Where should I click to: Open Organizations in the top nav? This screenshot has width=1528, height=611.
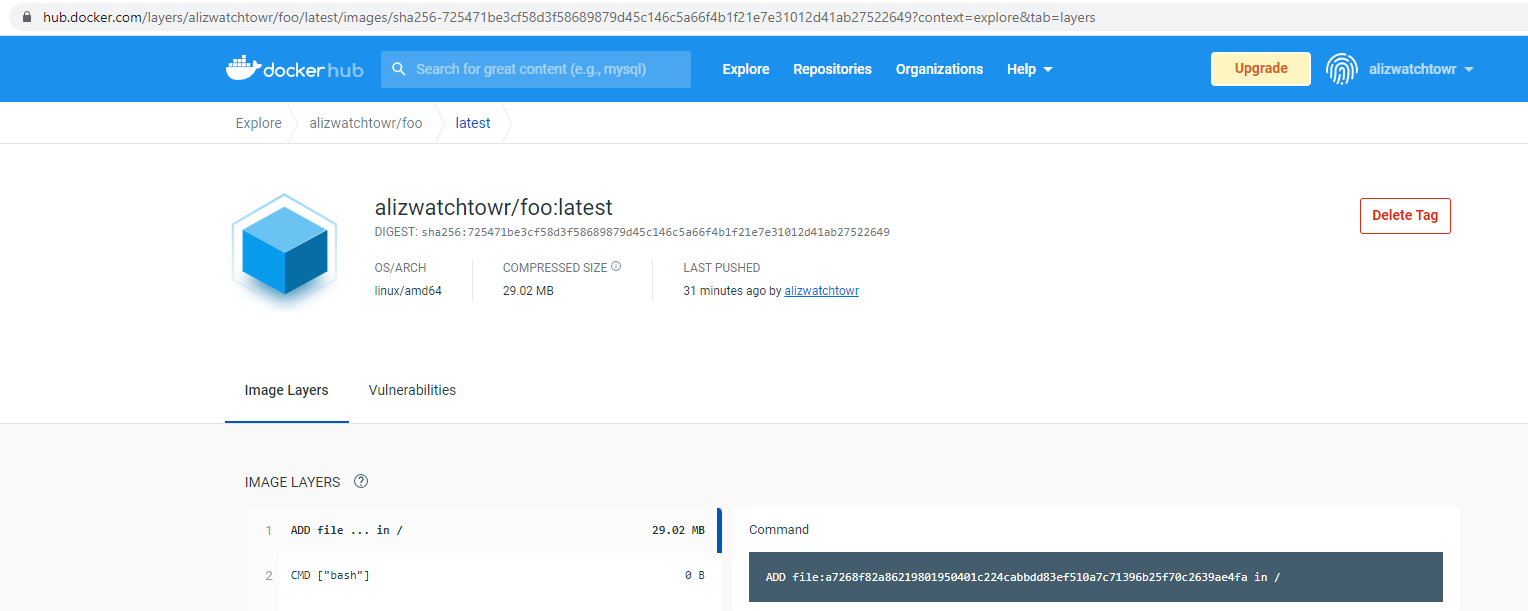(939, 69)
